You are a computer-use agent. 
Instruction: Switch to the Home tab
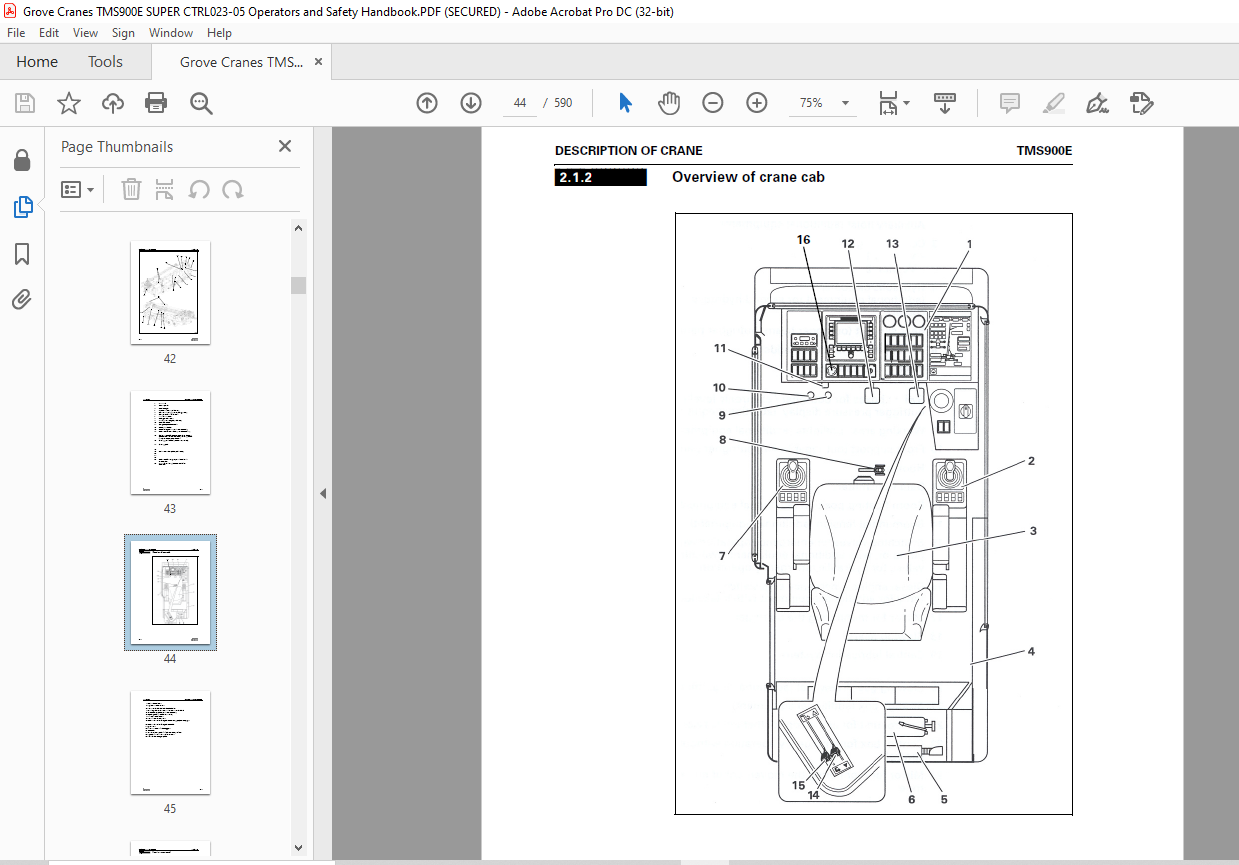[37, 62]
